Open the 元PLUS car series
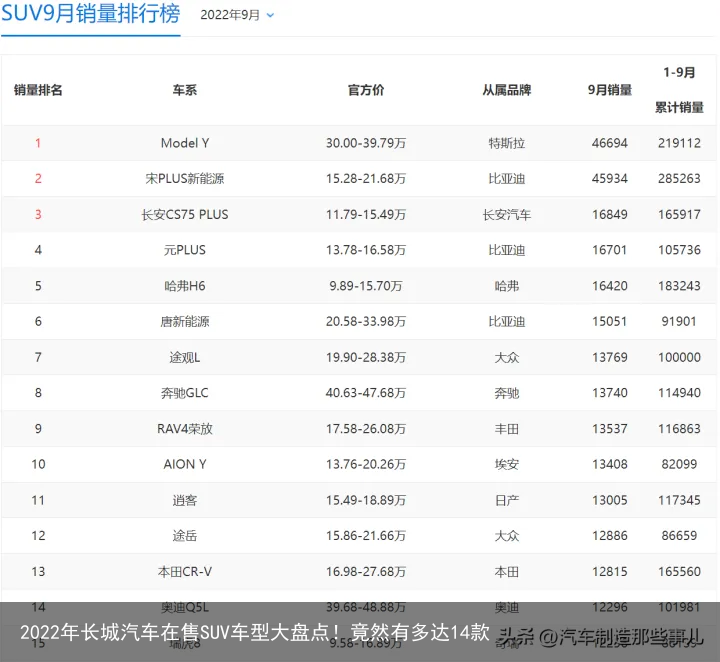Viewport: 720px width, 662px height. click(x=185, y=250)
